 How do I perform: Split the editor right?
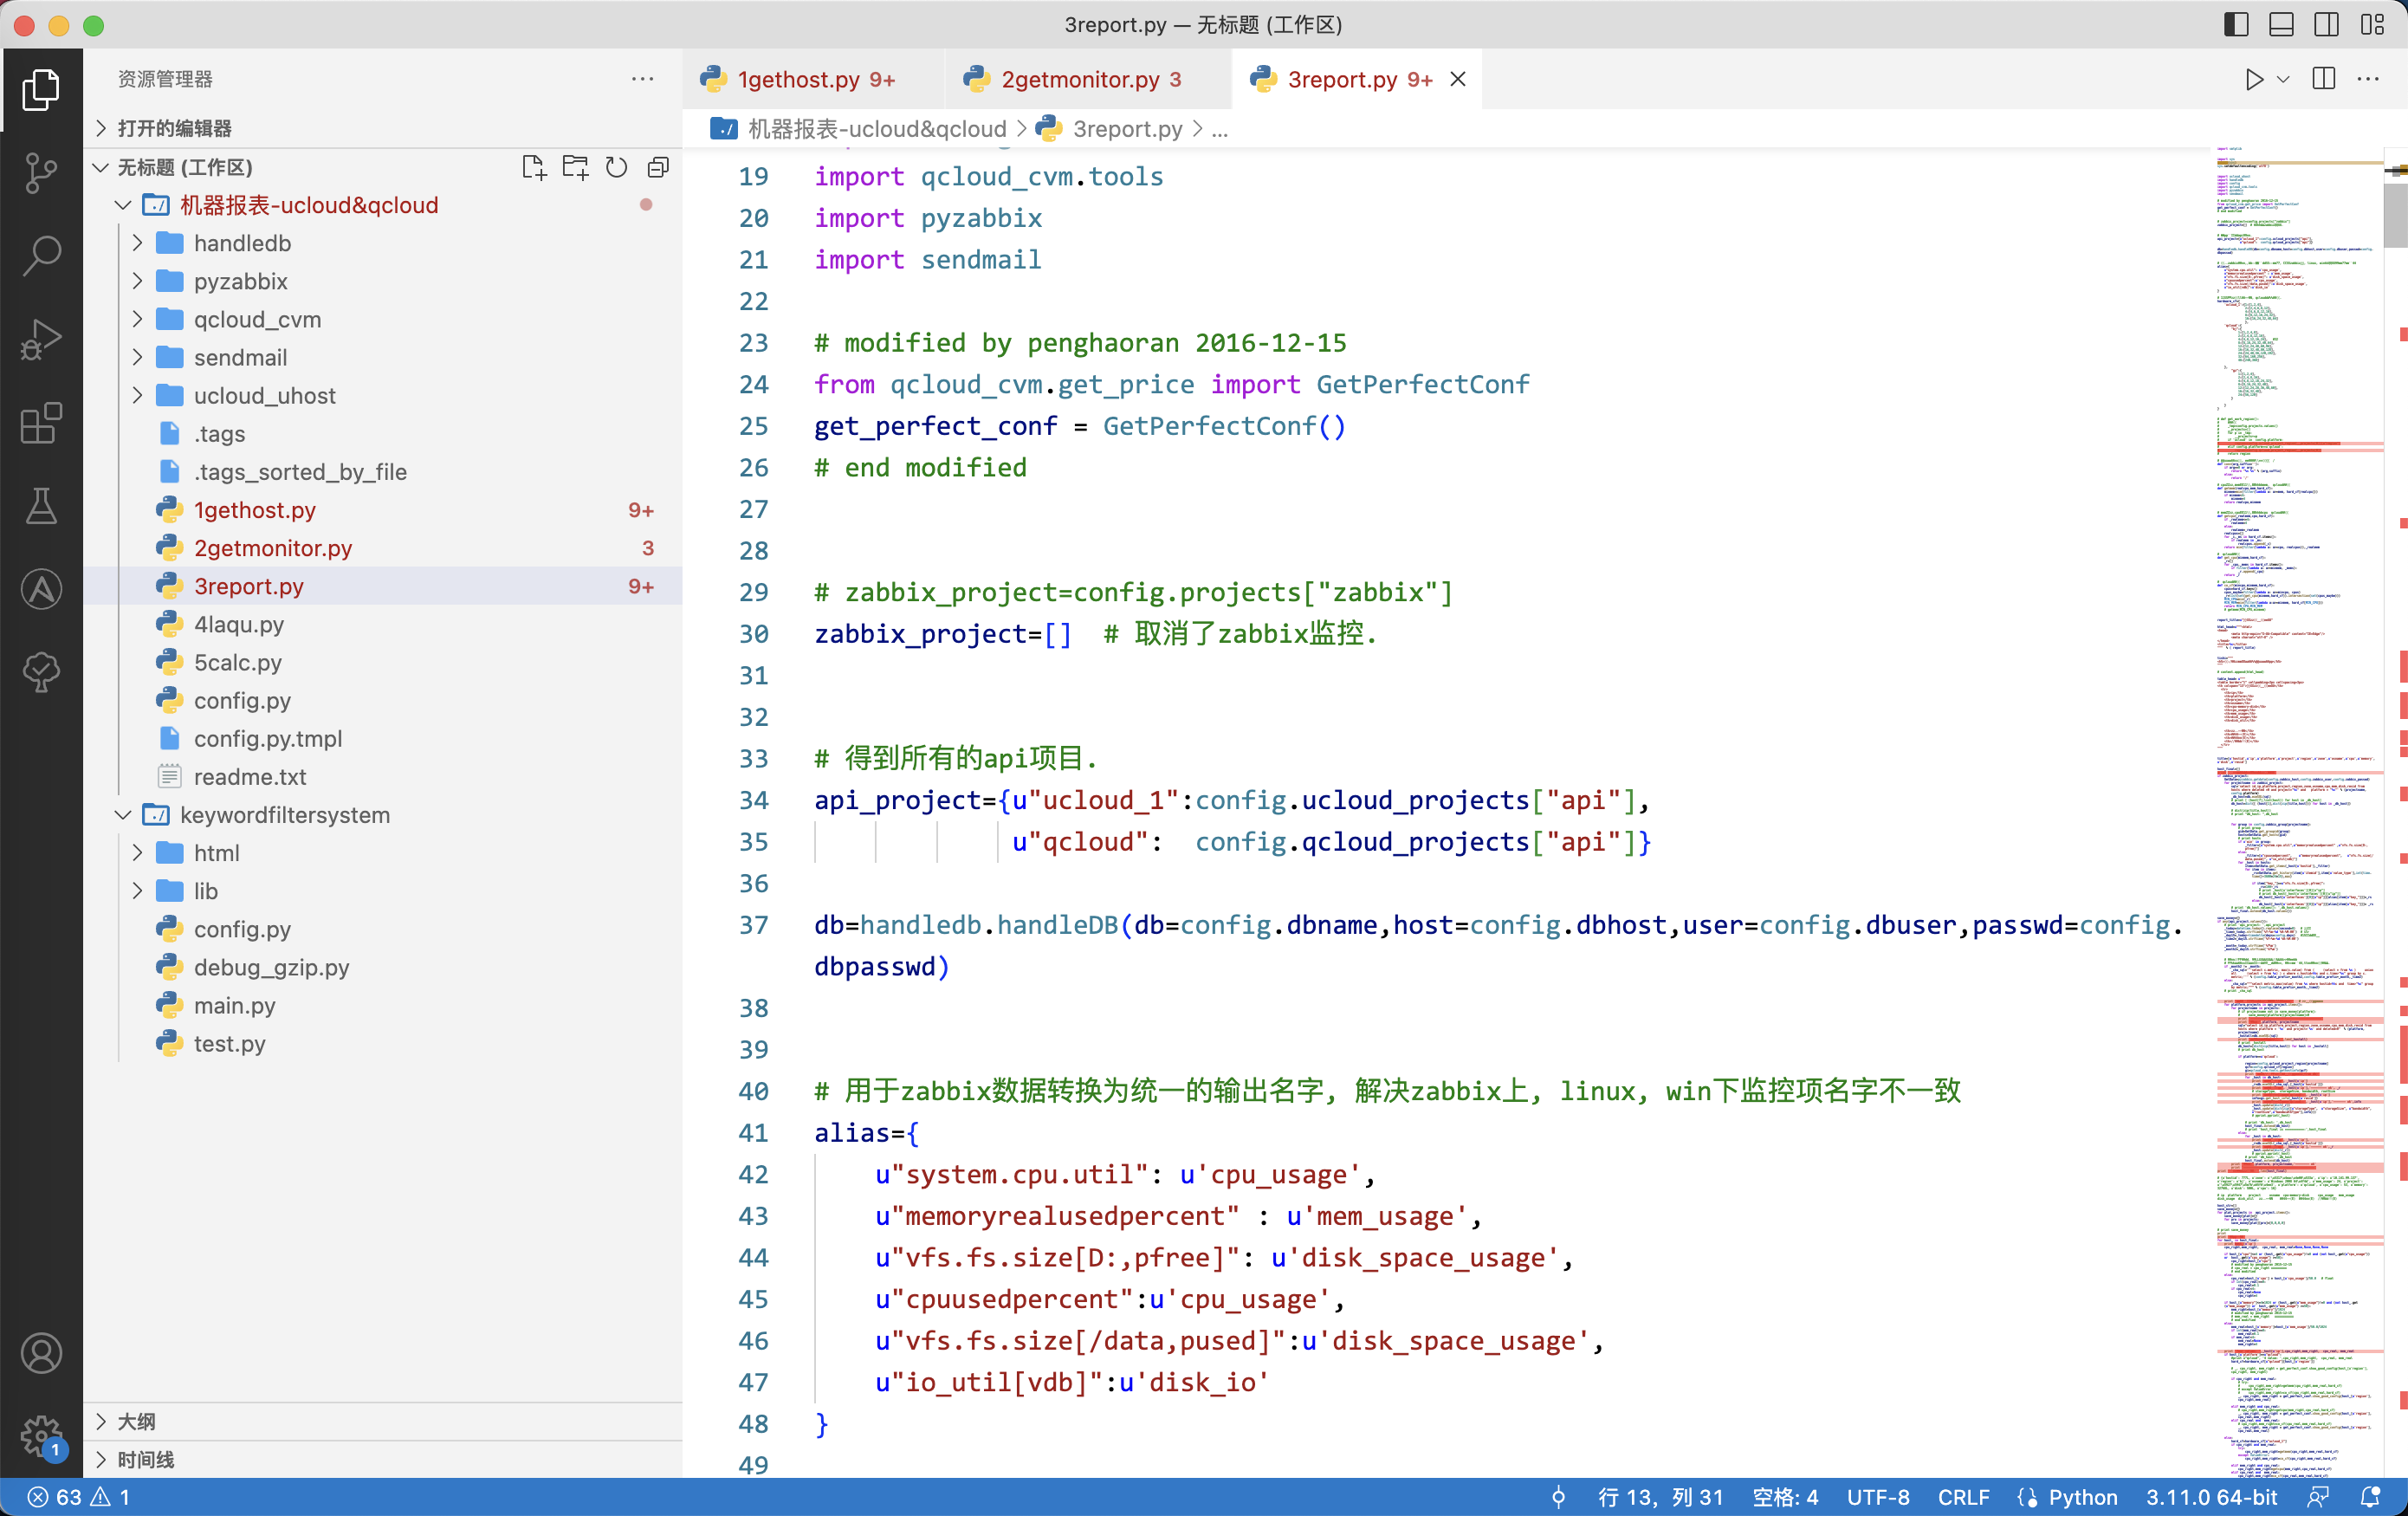click(x=2324, y=79)
